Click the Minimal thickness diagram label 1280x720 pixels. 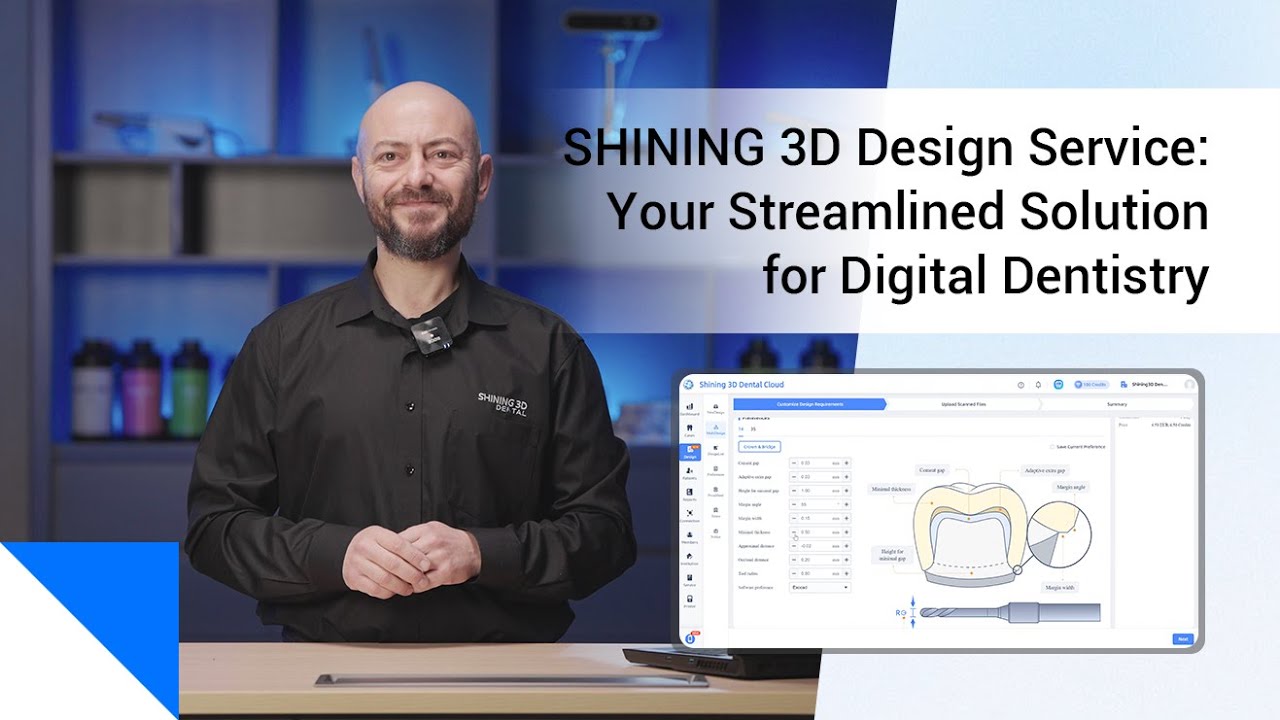point(892,489)
